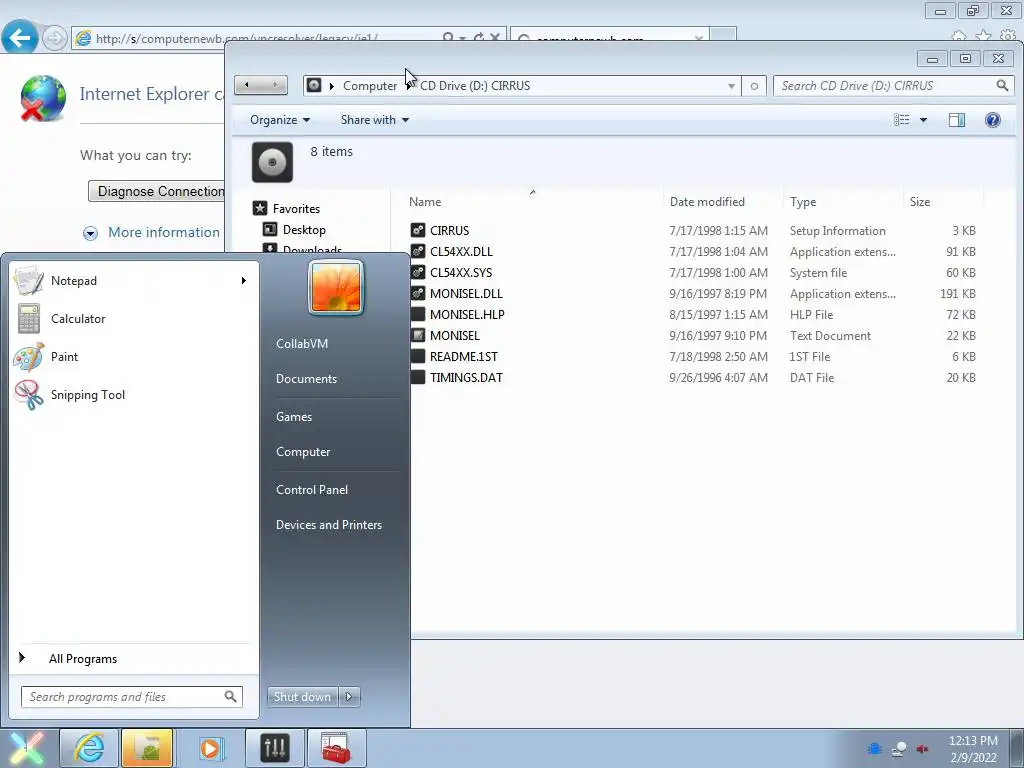The height and width of the screenshot is (768, 1024).
Task: Click the Explorer forward button
Action: 275,85
